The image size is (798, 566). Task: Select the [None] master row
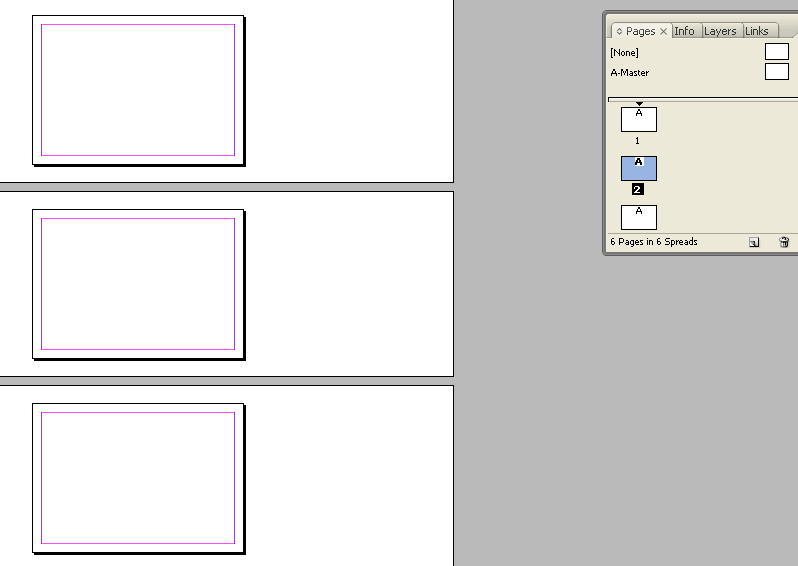[701, 52]
